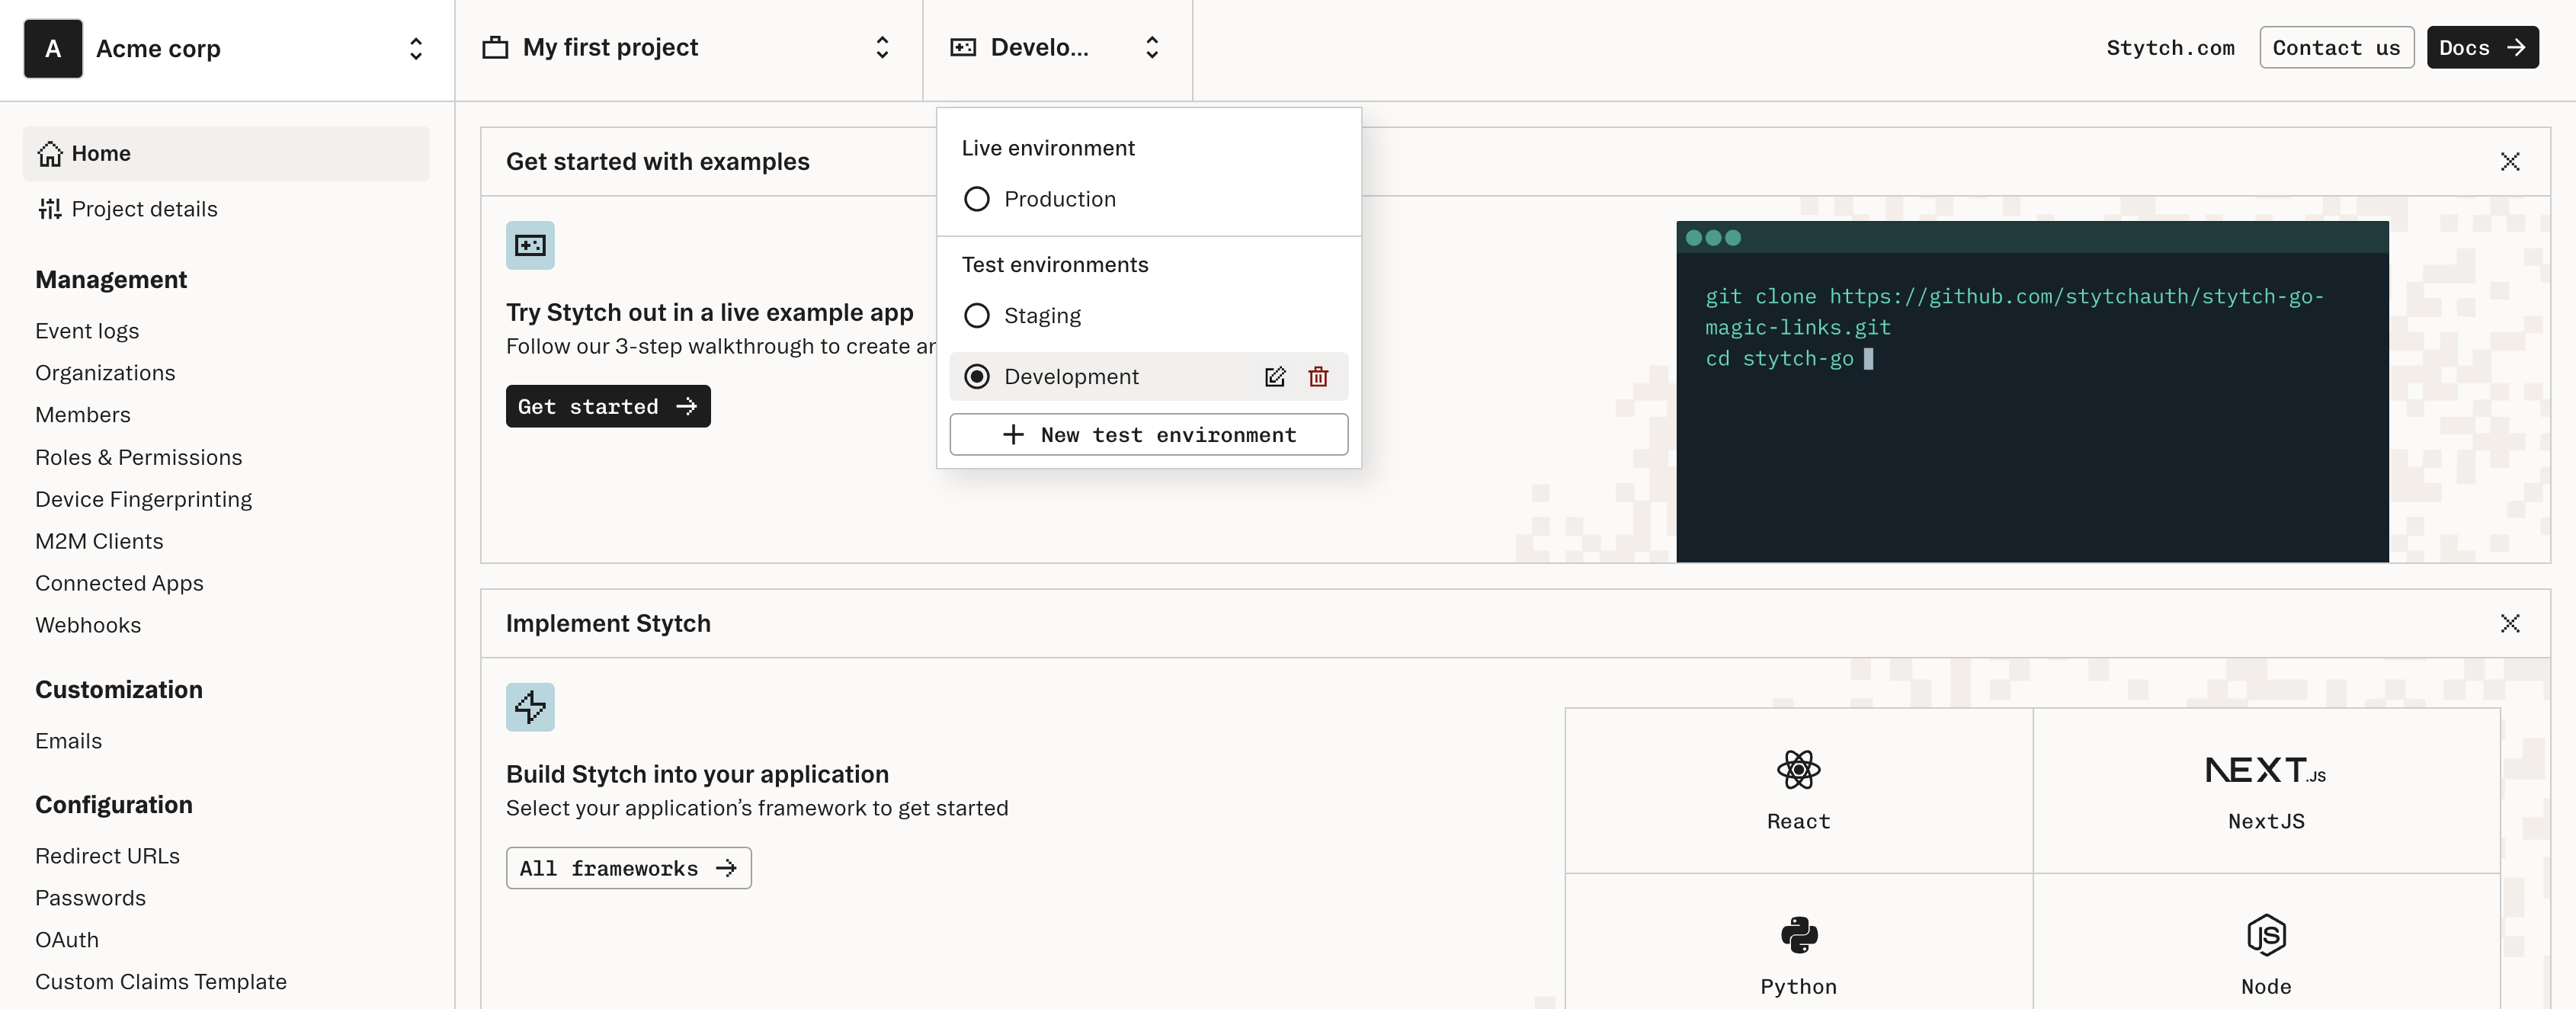Close the Implement Stytch card
The width and height of the screenshot is (2576, 1009).
pos(2509,624)
